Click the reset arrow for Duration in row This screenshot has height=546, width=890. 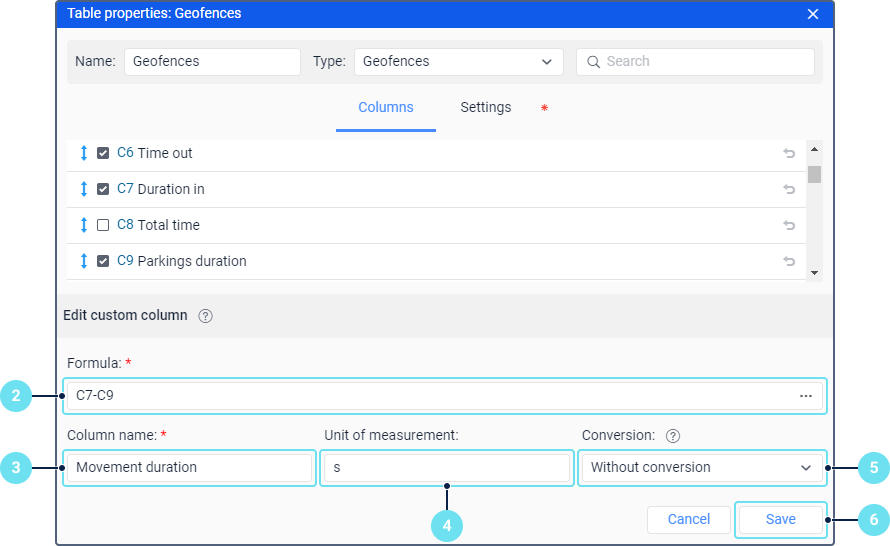(789, 189)
